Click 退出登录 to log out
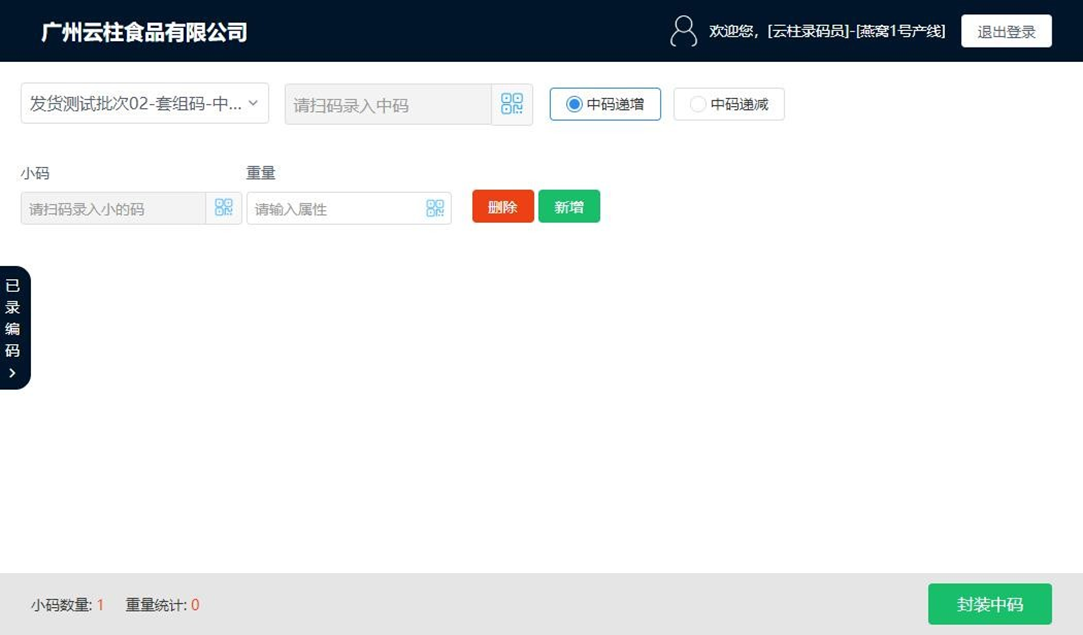 1006,30
